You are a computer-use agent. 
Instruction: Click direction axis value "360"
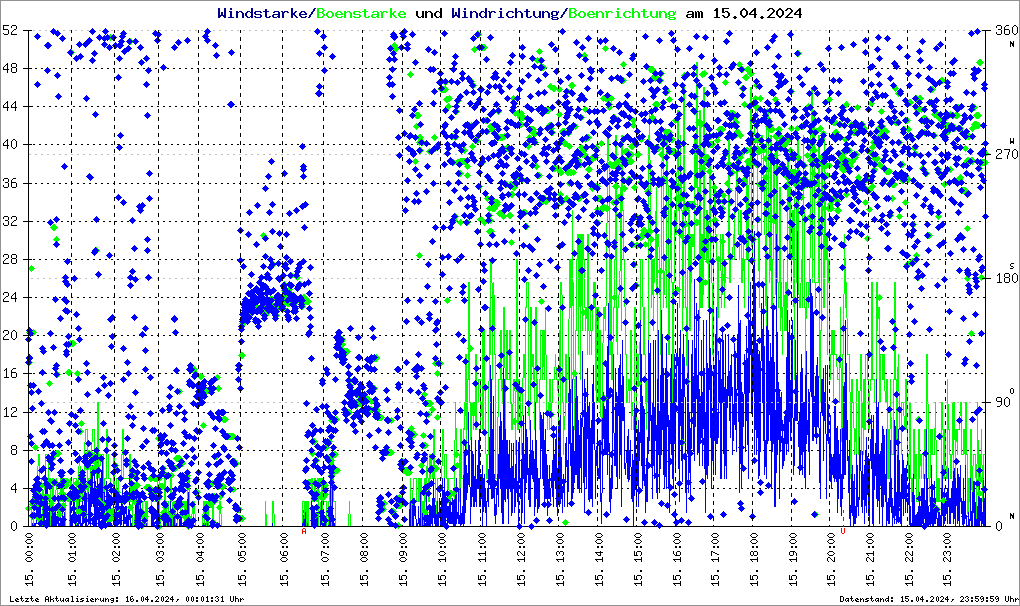point(1007,30)
